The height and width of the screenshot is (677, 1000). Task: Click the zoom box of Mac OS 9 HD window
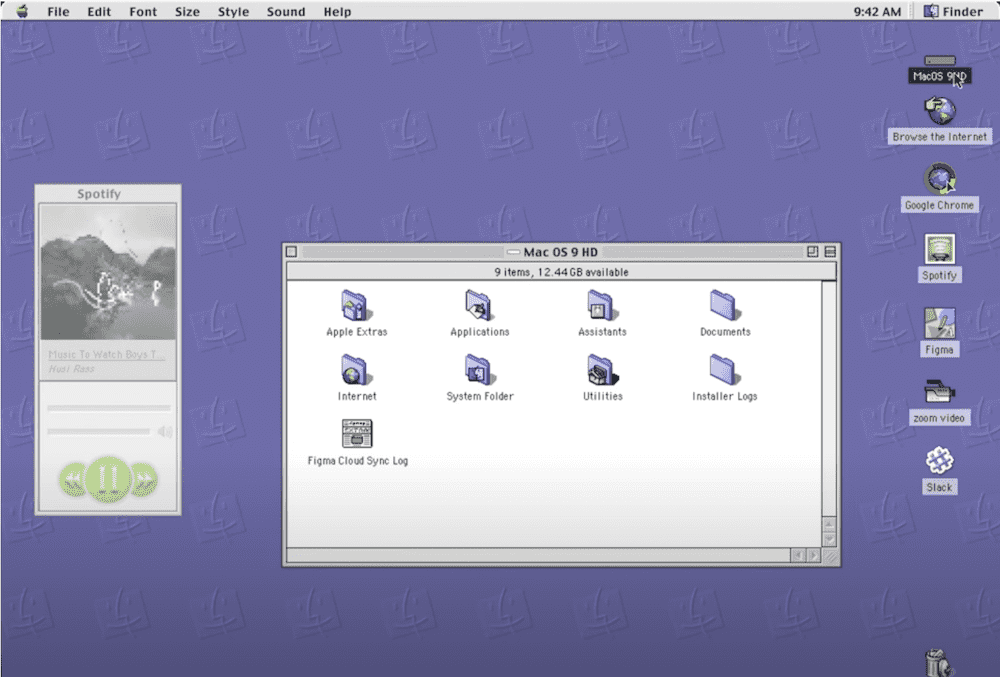[812, 252]
